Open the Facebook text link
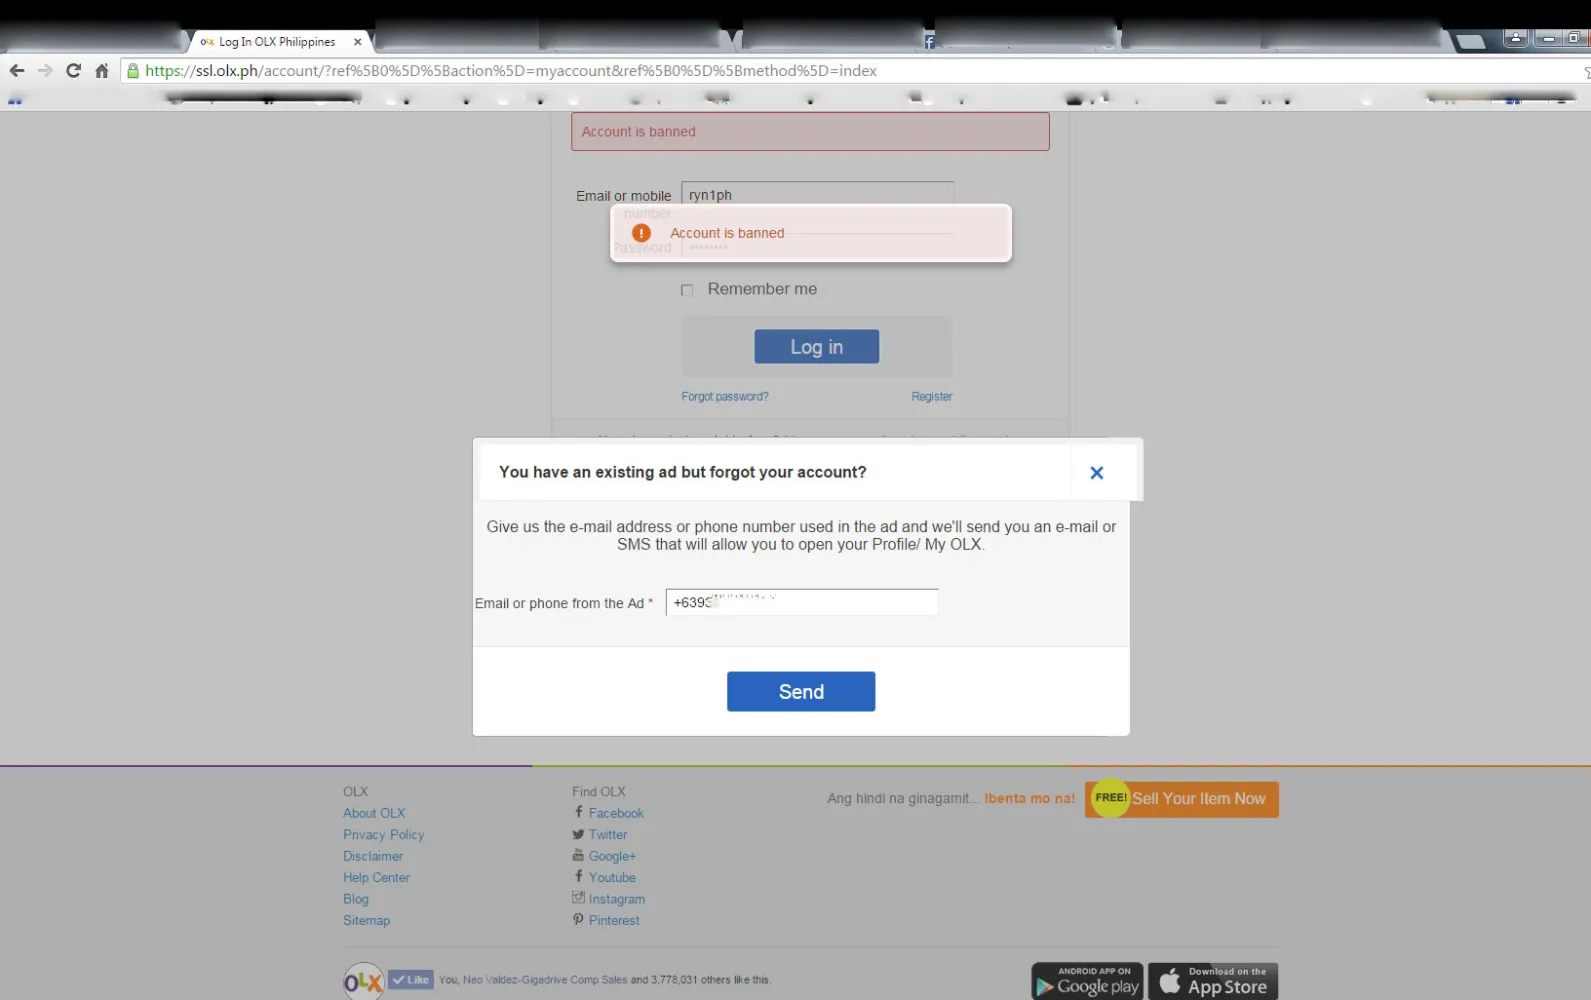The height and width of the screenshot is (1000, 1591). pyautogui.click(x=616, y=814)
